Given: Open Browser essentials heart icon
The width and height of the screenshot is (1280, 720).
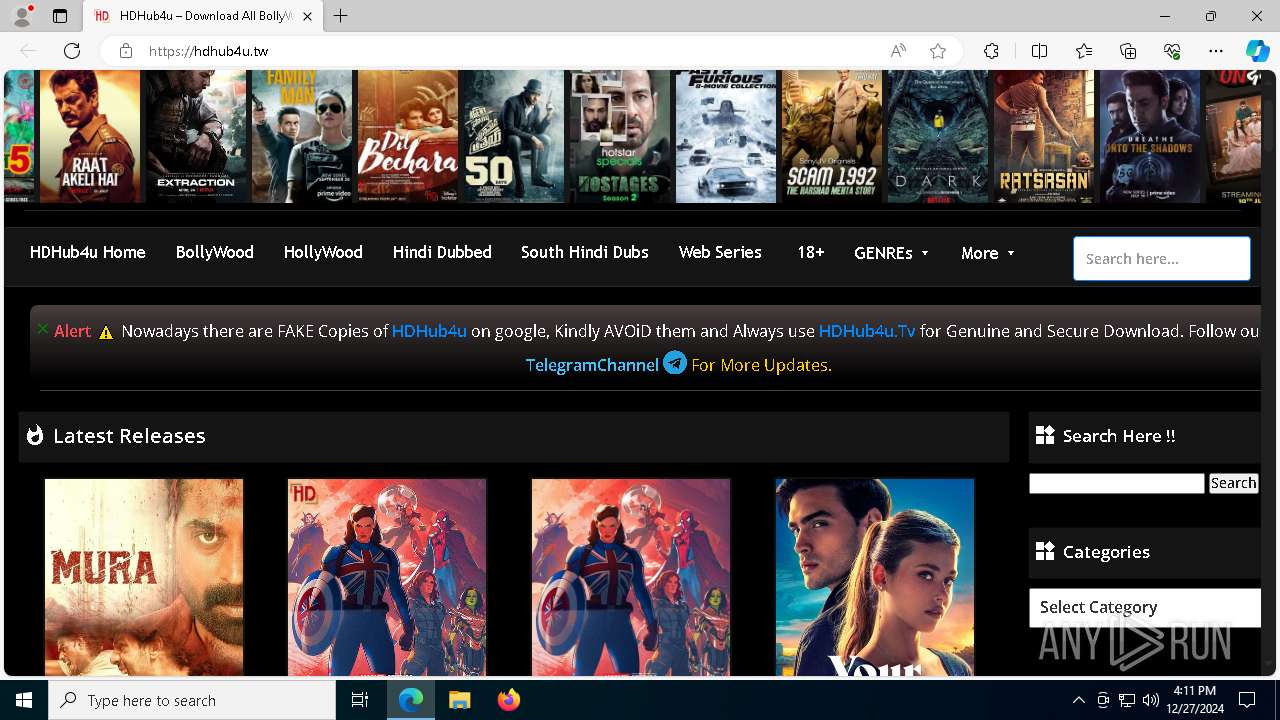Looking at the screenshot, I should [1172, 51].
